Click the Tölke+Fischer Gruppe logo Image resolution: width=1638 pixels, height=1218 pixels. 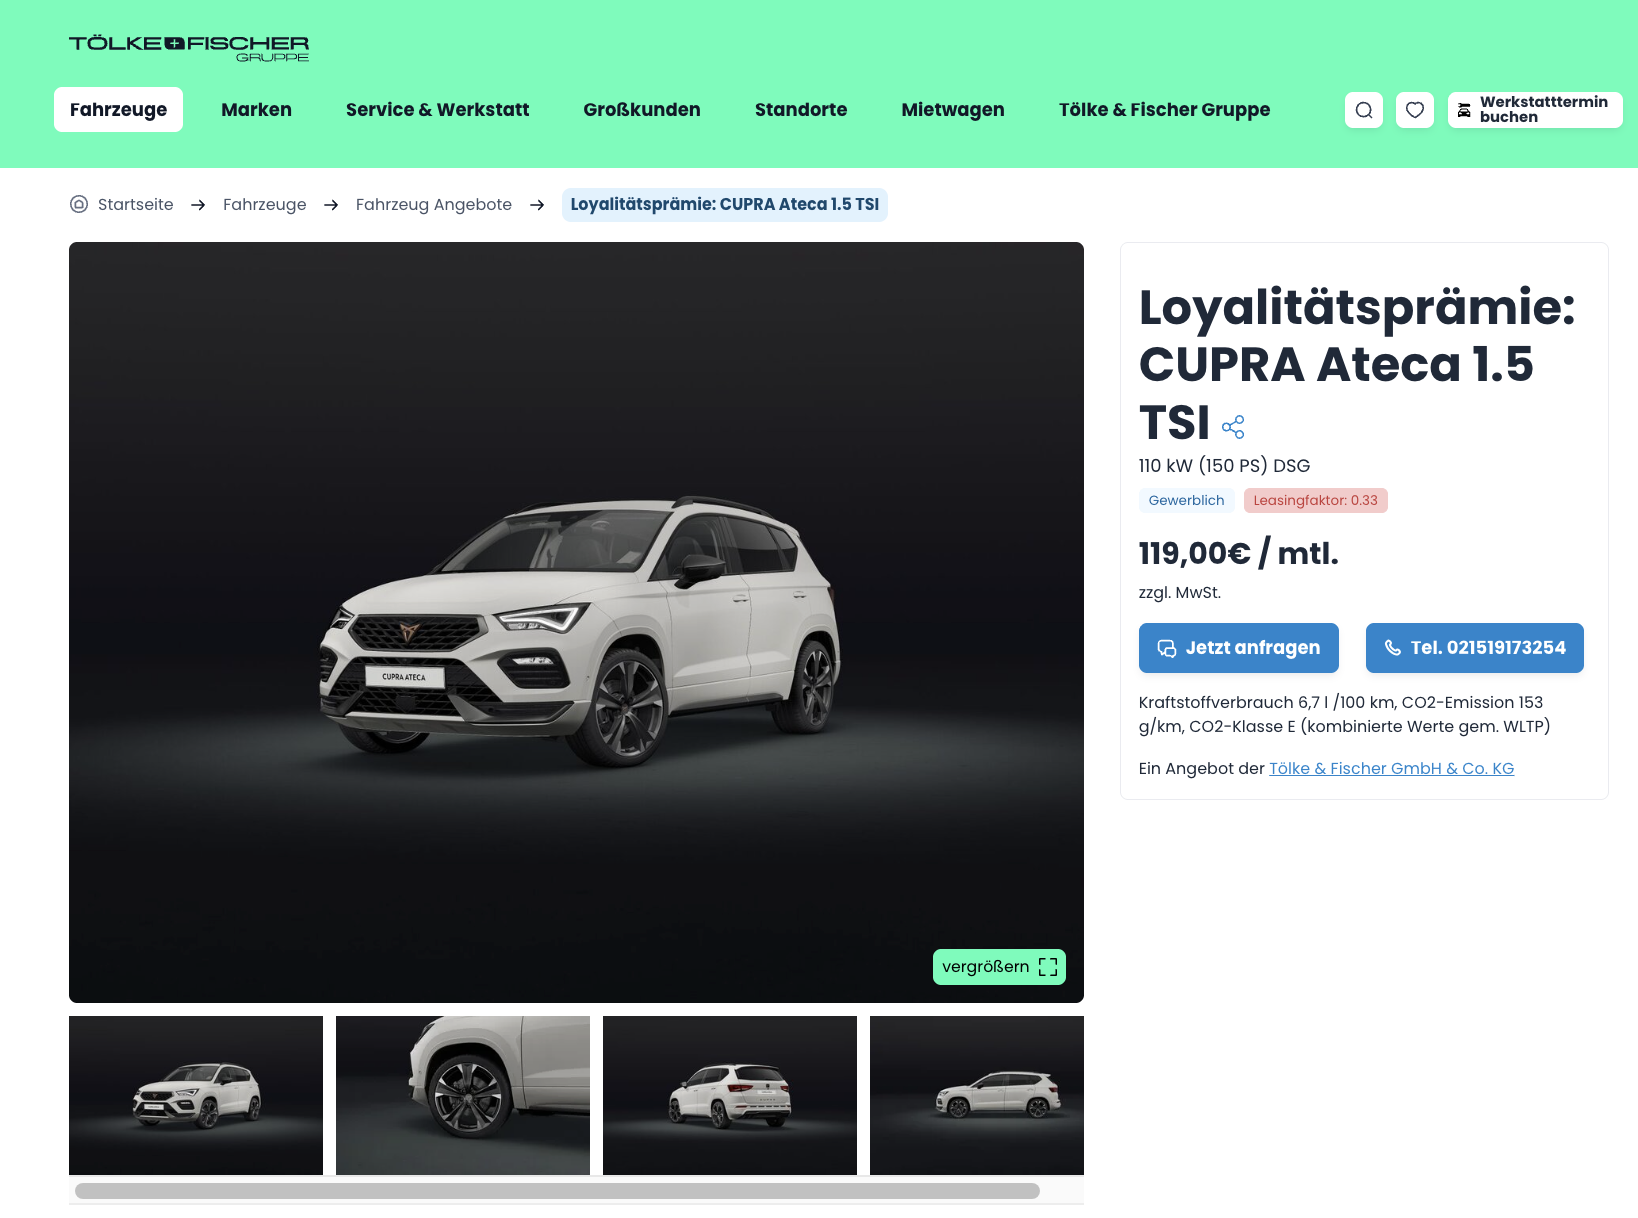(189, 47)
